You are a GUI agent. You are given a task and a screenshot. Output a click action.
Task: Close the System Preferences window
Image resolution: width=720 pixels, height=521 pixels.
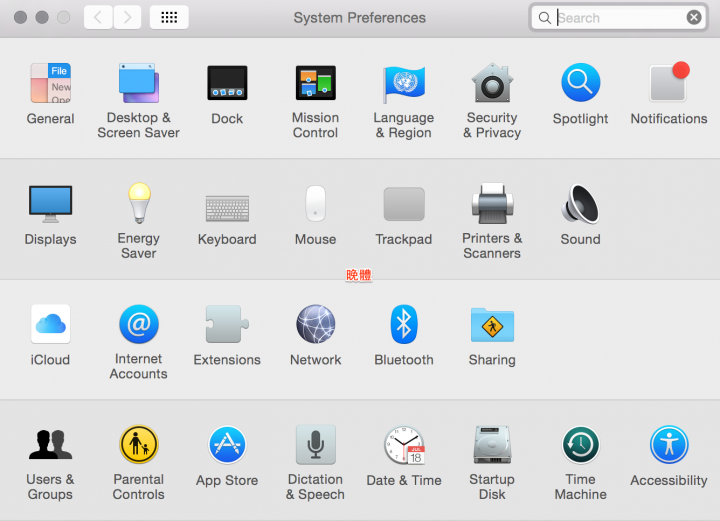click(20, 17)
